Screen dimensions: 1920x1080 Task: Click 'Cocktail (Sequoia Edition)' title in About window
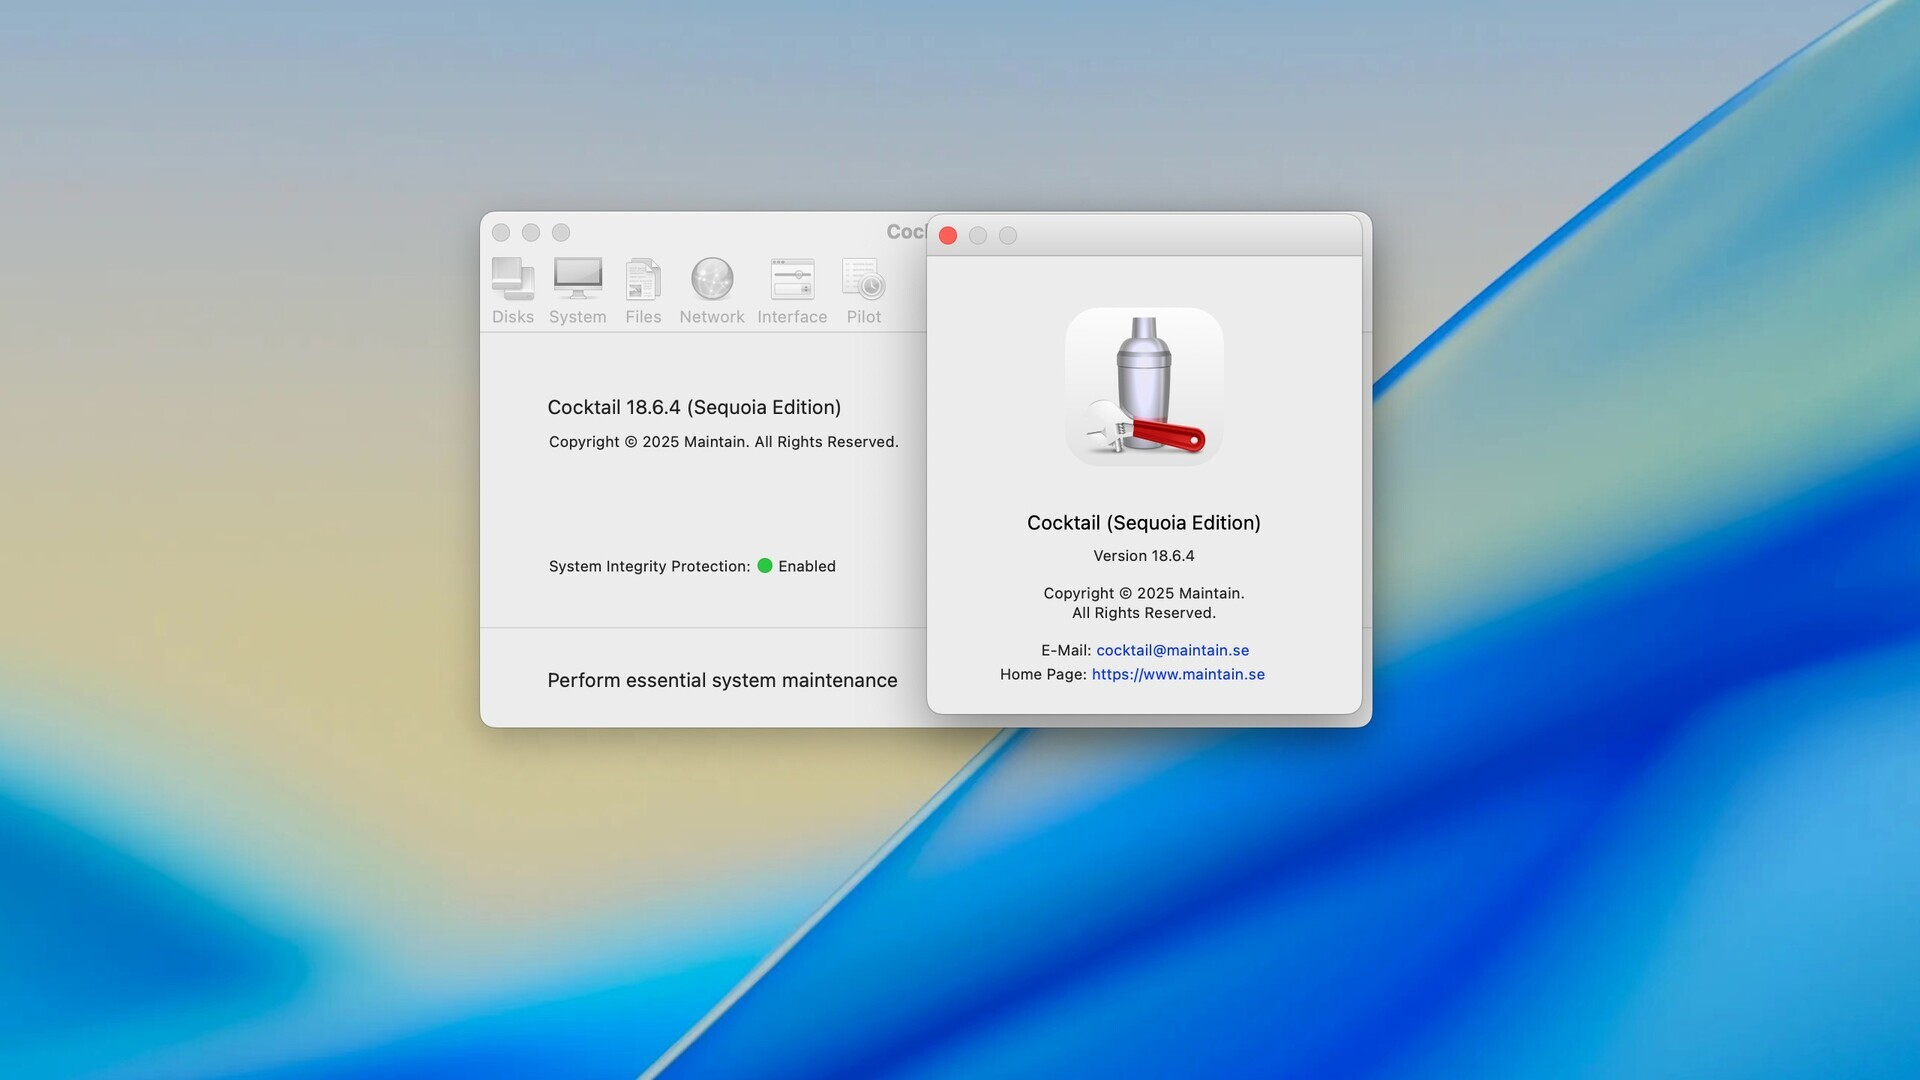coord(1144,523)
